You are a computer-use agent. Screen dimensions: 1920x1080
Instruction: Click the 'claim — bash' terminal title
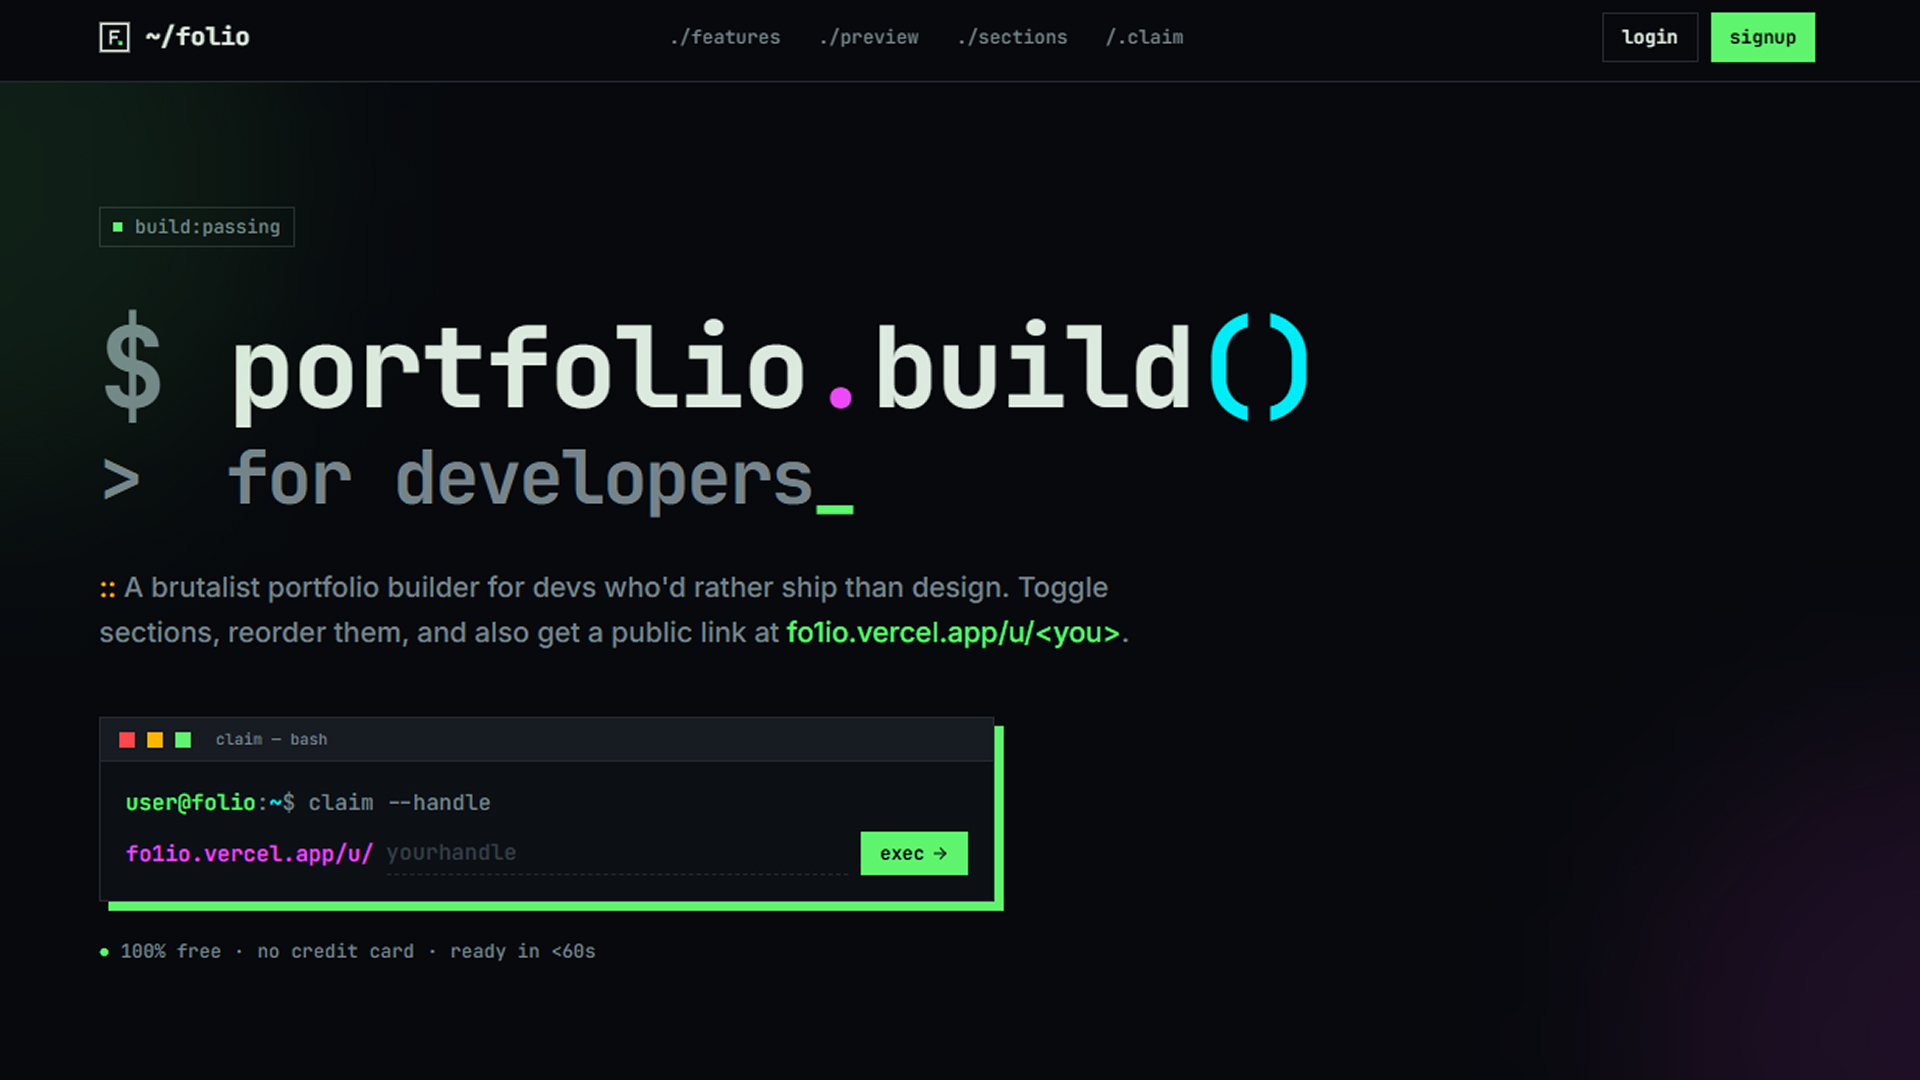point(272,740)
